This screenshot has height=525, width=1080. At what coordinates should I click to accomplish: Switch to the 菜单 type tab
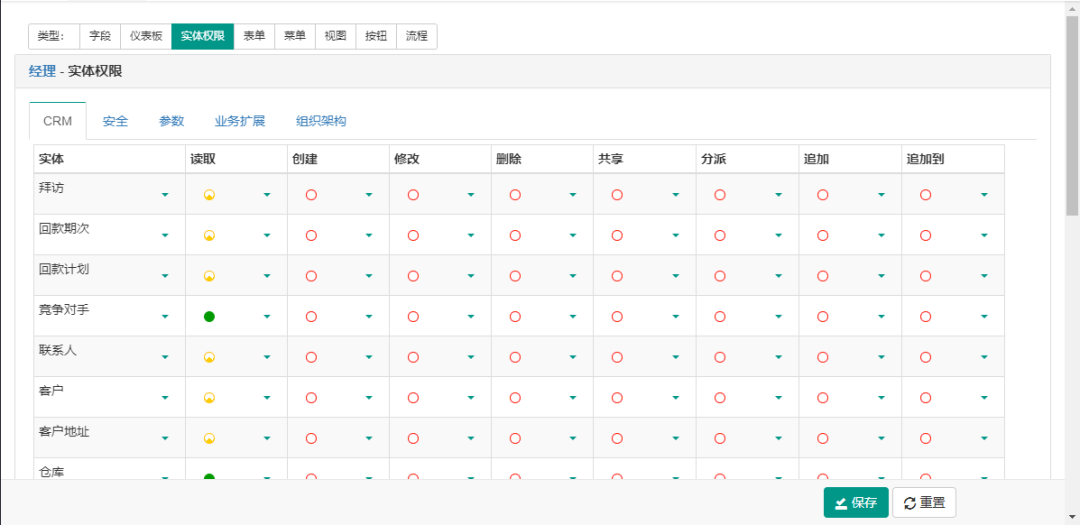point(295,37)
